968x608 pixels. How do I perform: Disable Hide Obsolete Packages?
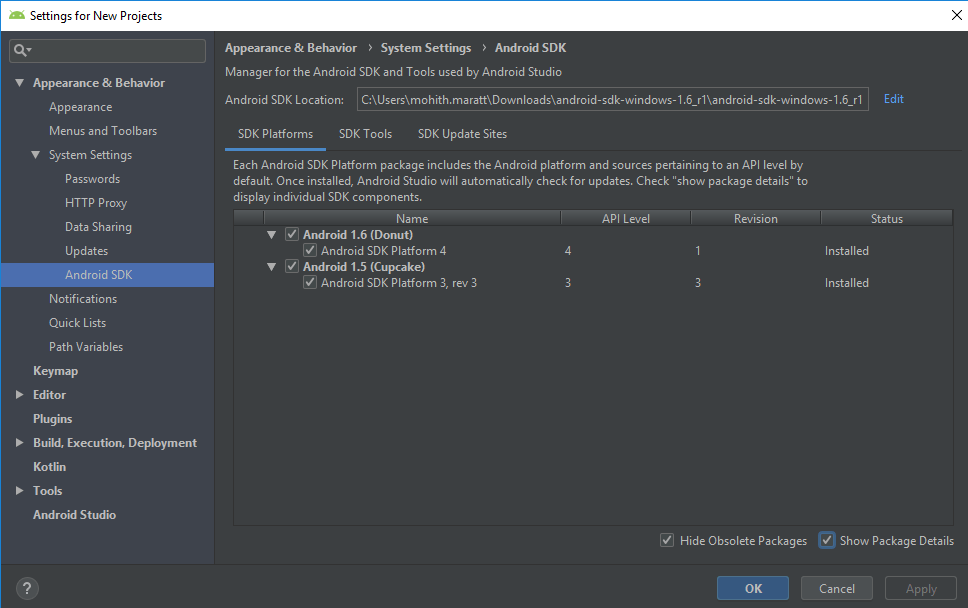pos(666,540)
